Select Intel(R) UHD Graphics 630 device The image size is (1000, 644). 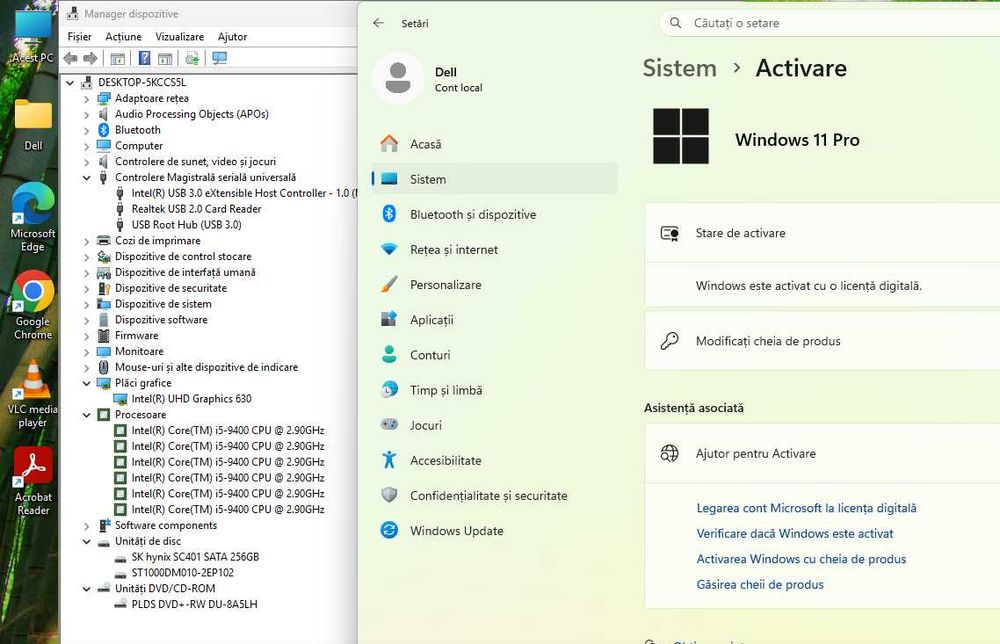[x=191, y=399]
